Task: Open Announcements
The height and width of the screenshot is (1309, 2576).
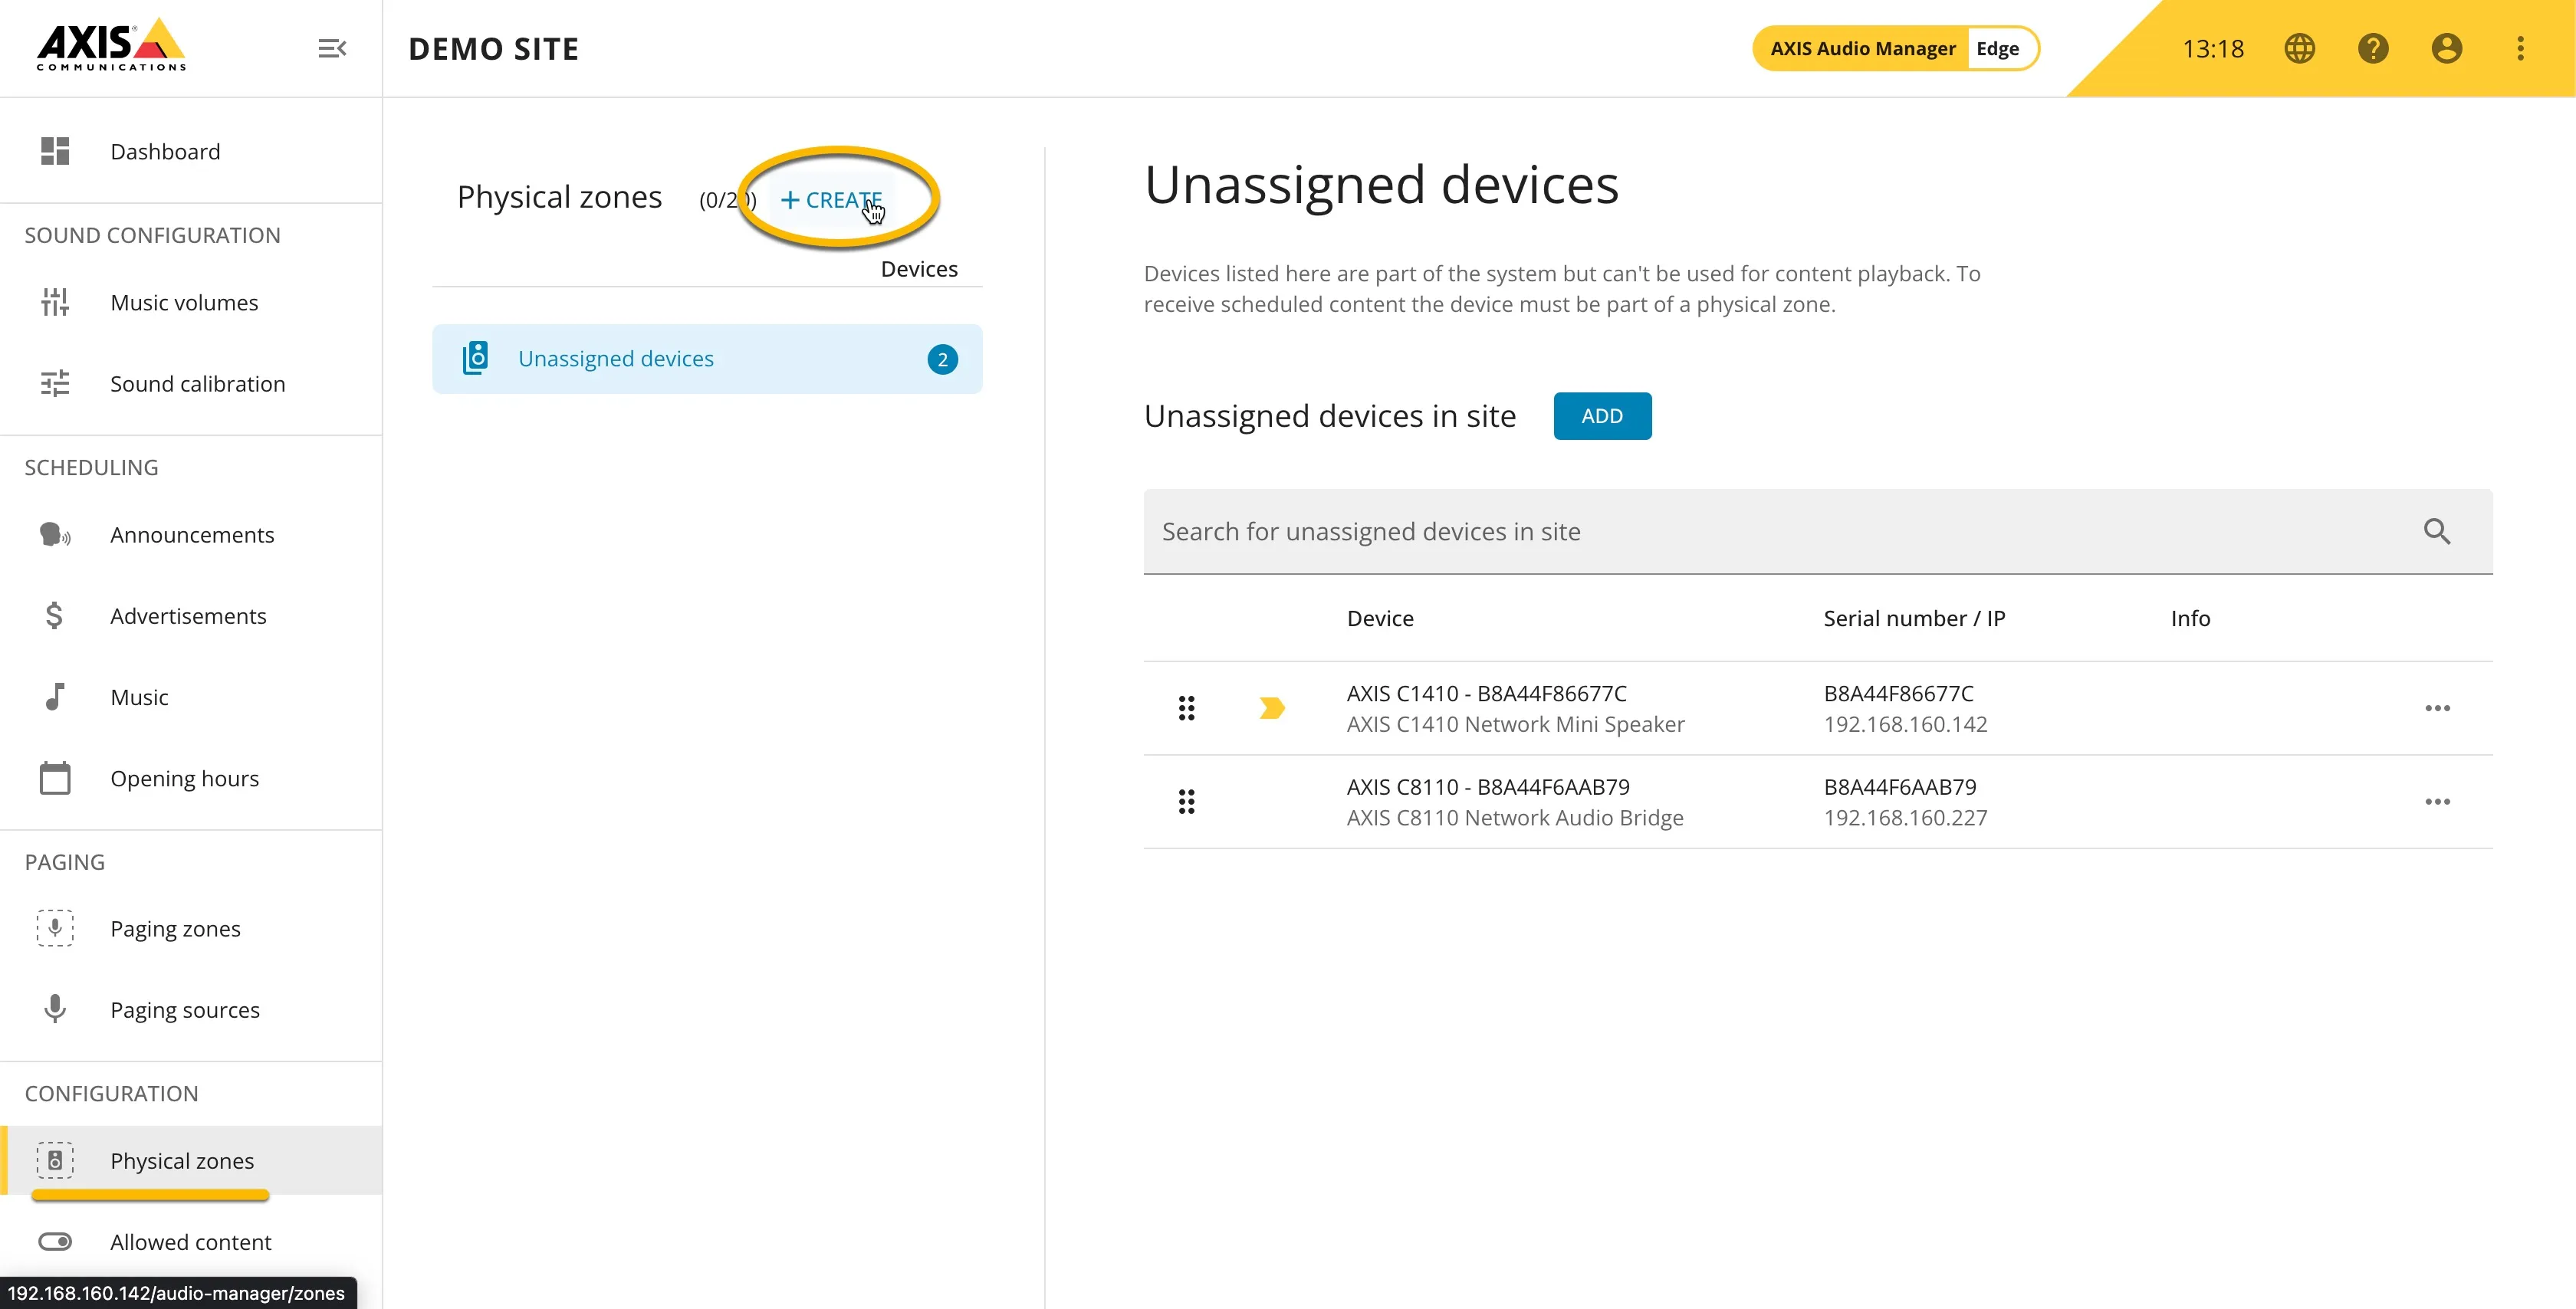Action: 191,534
